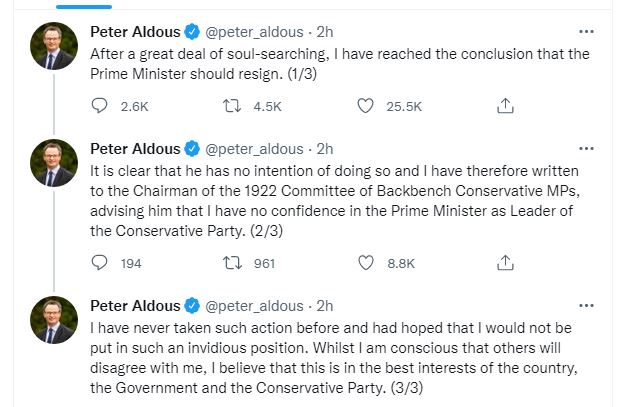
Task: Click Peter Aldous avatar on first tweet
Action: coord(53,46)
